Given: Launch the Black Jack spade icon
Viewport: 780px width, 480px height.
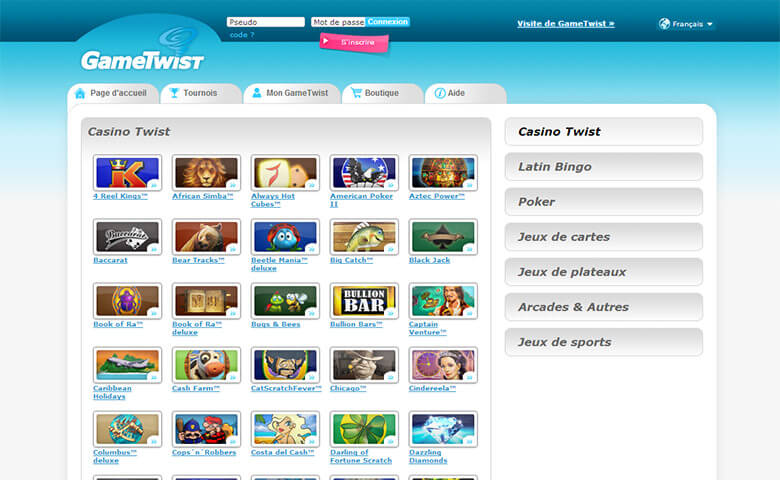Looking at the screenshot, I should coord(443,237).
